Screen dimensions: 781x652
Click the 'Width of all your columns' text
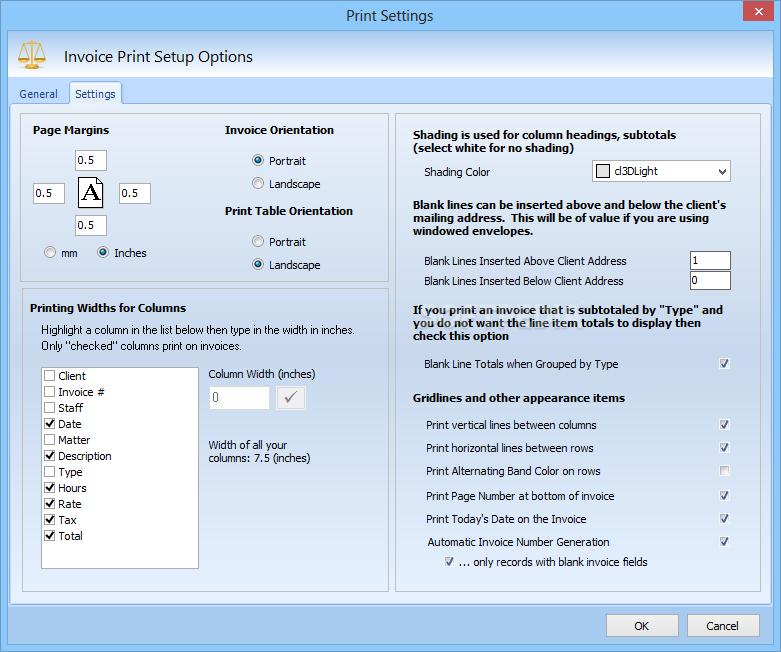[259, 451]
